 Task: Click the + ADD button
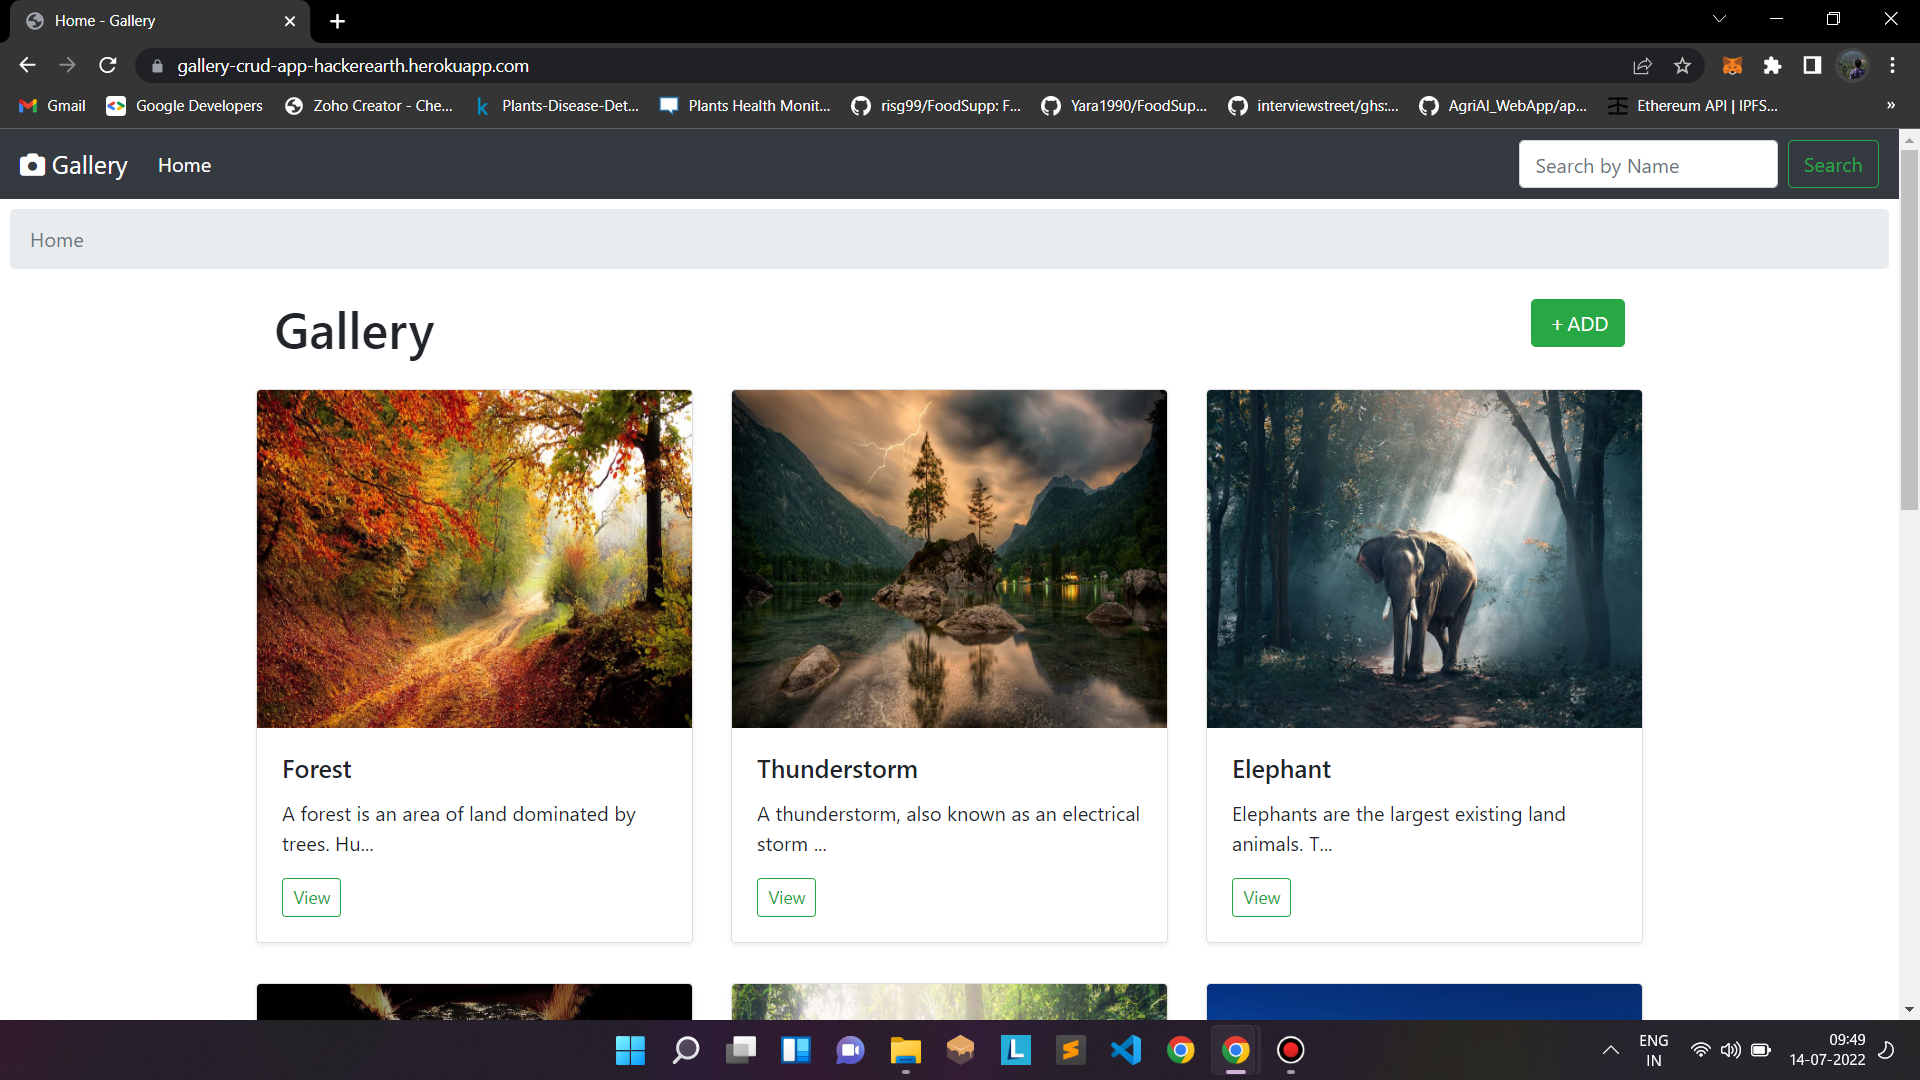[x=1577, y=323]
